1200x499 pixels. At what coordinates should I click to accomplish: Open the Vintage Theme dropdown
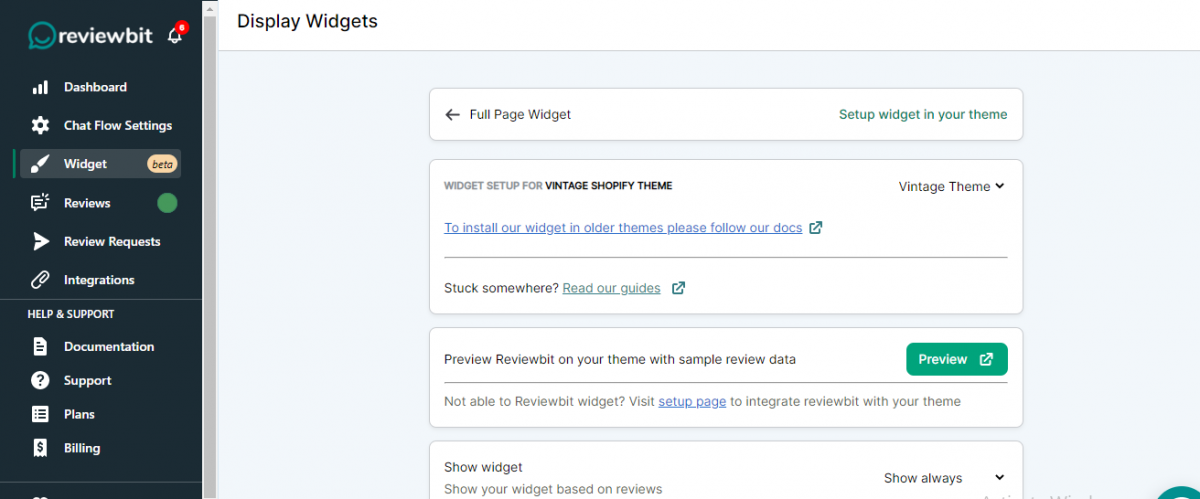951,186
